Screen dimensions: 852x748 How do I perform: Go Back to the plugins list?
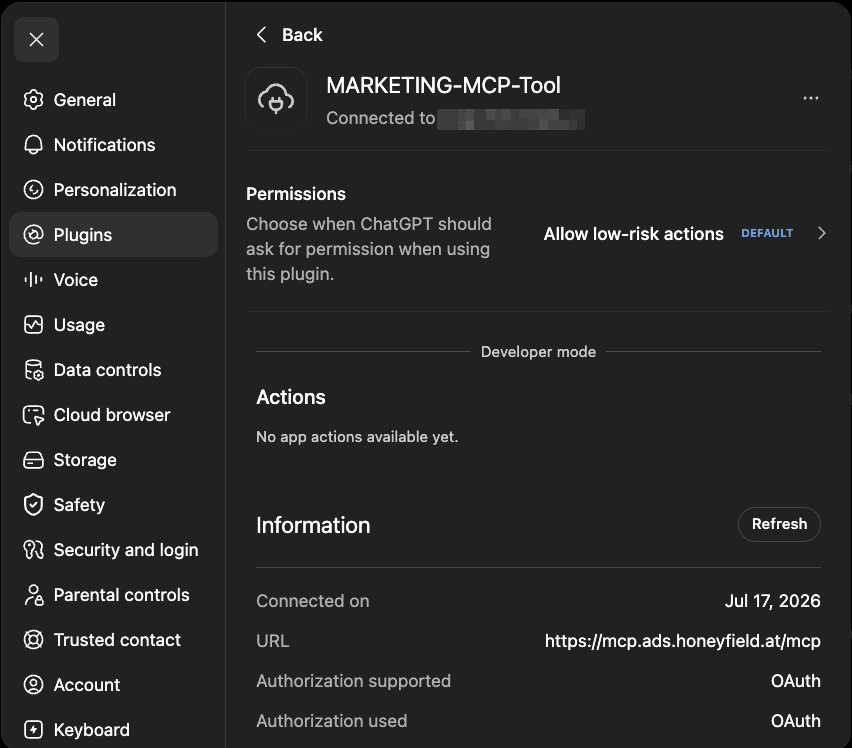(289, 35)
